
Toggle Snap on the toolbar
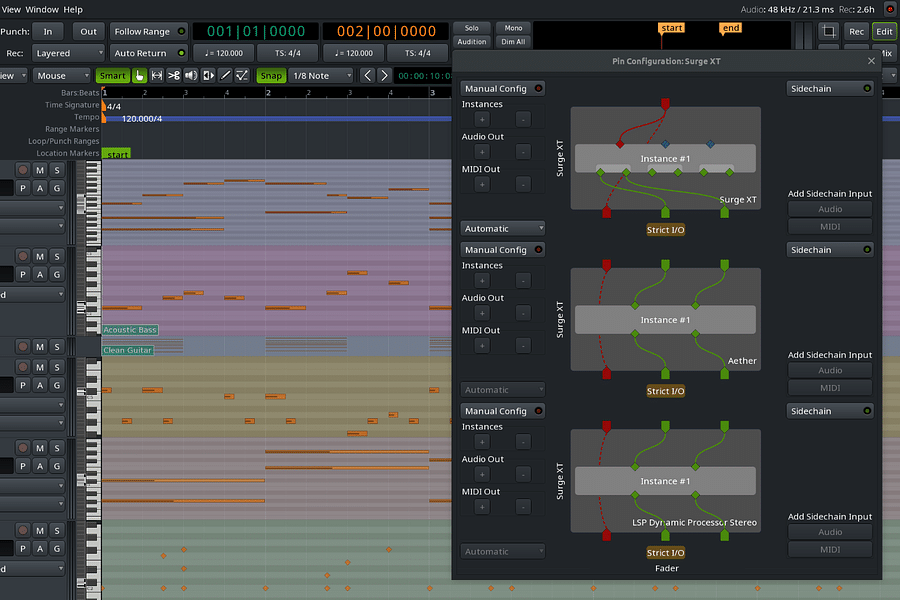pyautogui.click(x=270, y=76)
